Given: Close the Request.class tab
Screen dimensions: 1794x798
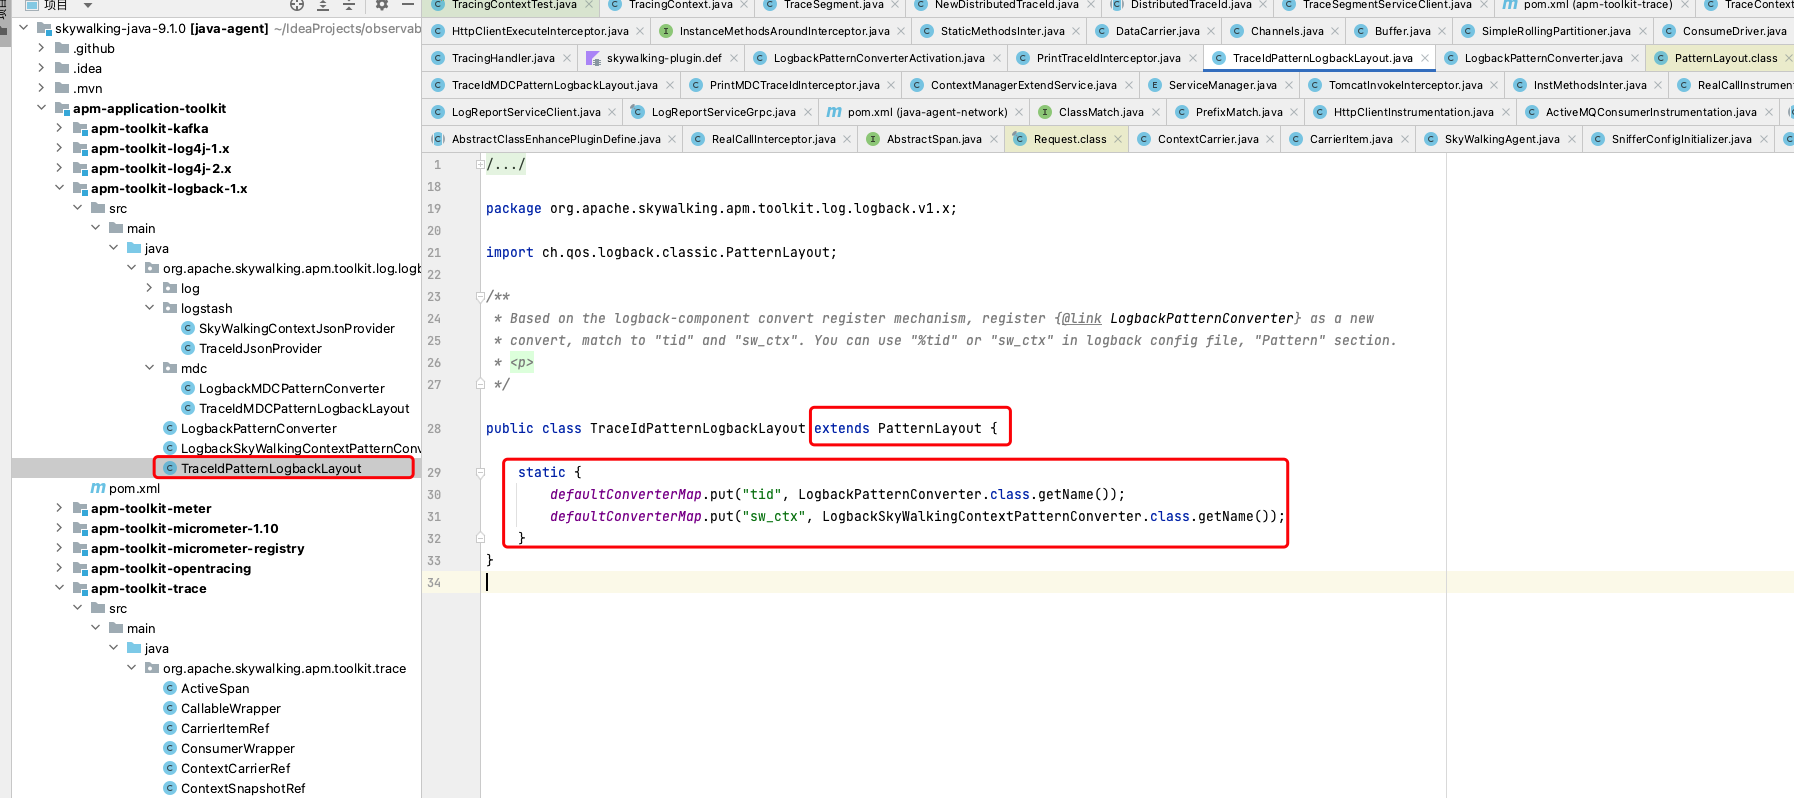Looking at the screenshot, I should coord(1118,139).
